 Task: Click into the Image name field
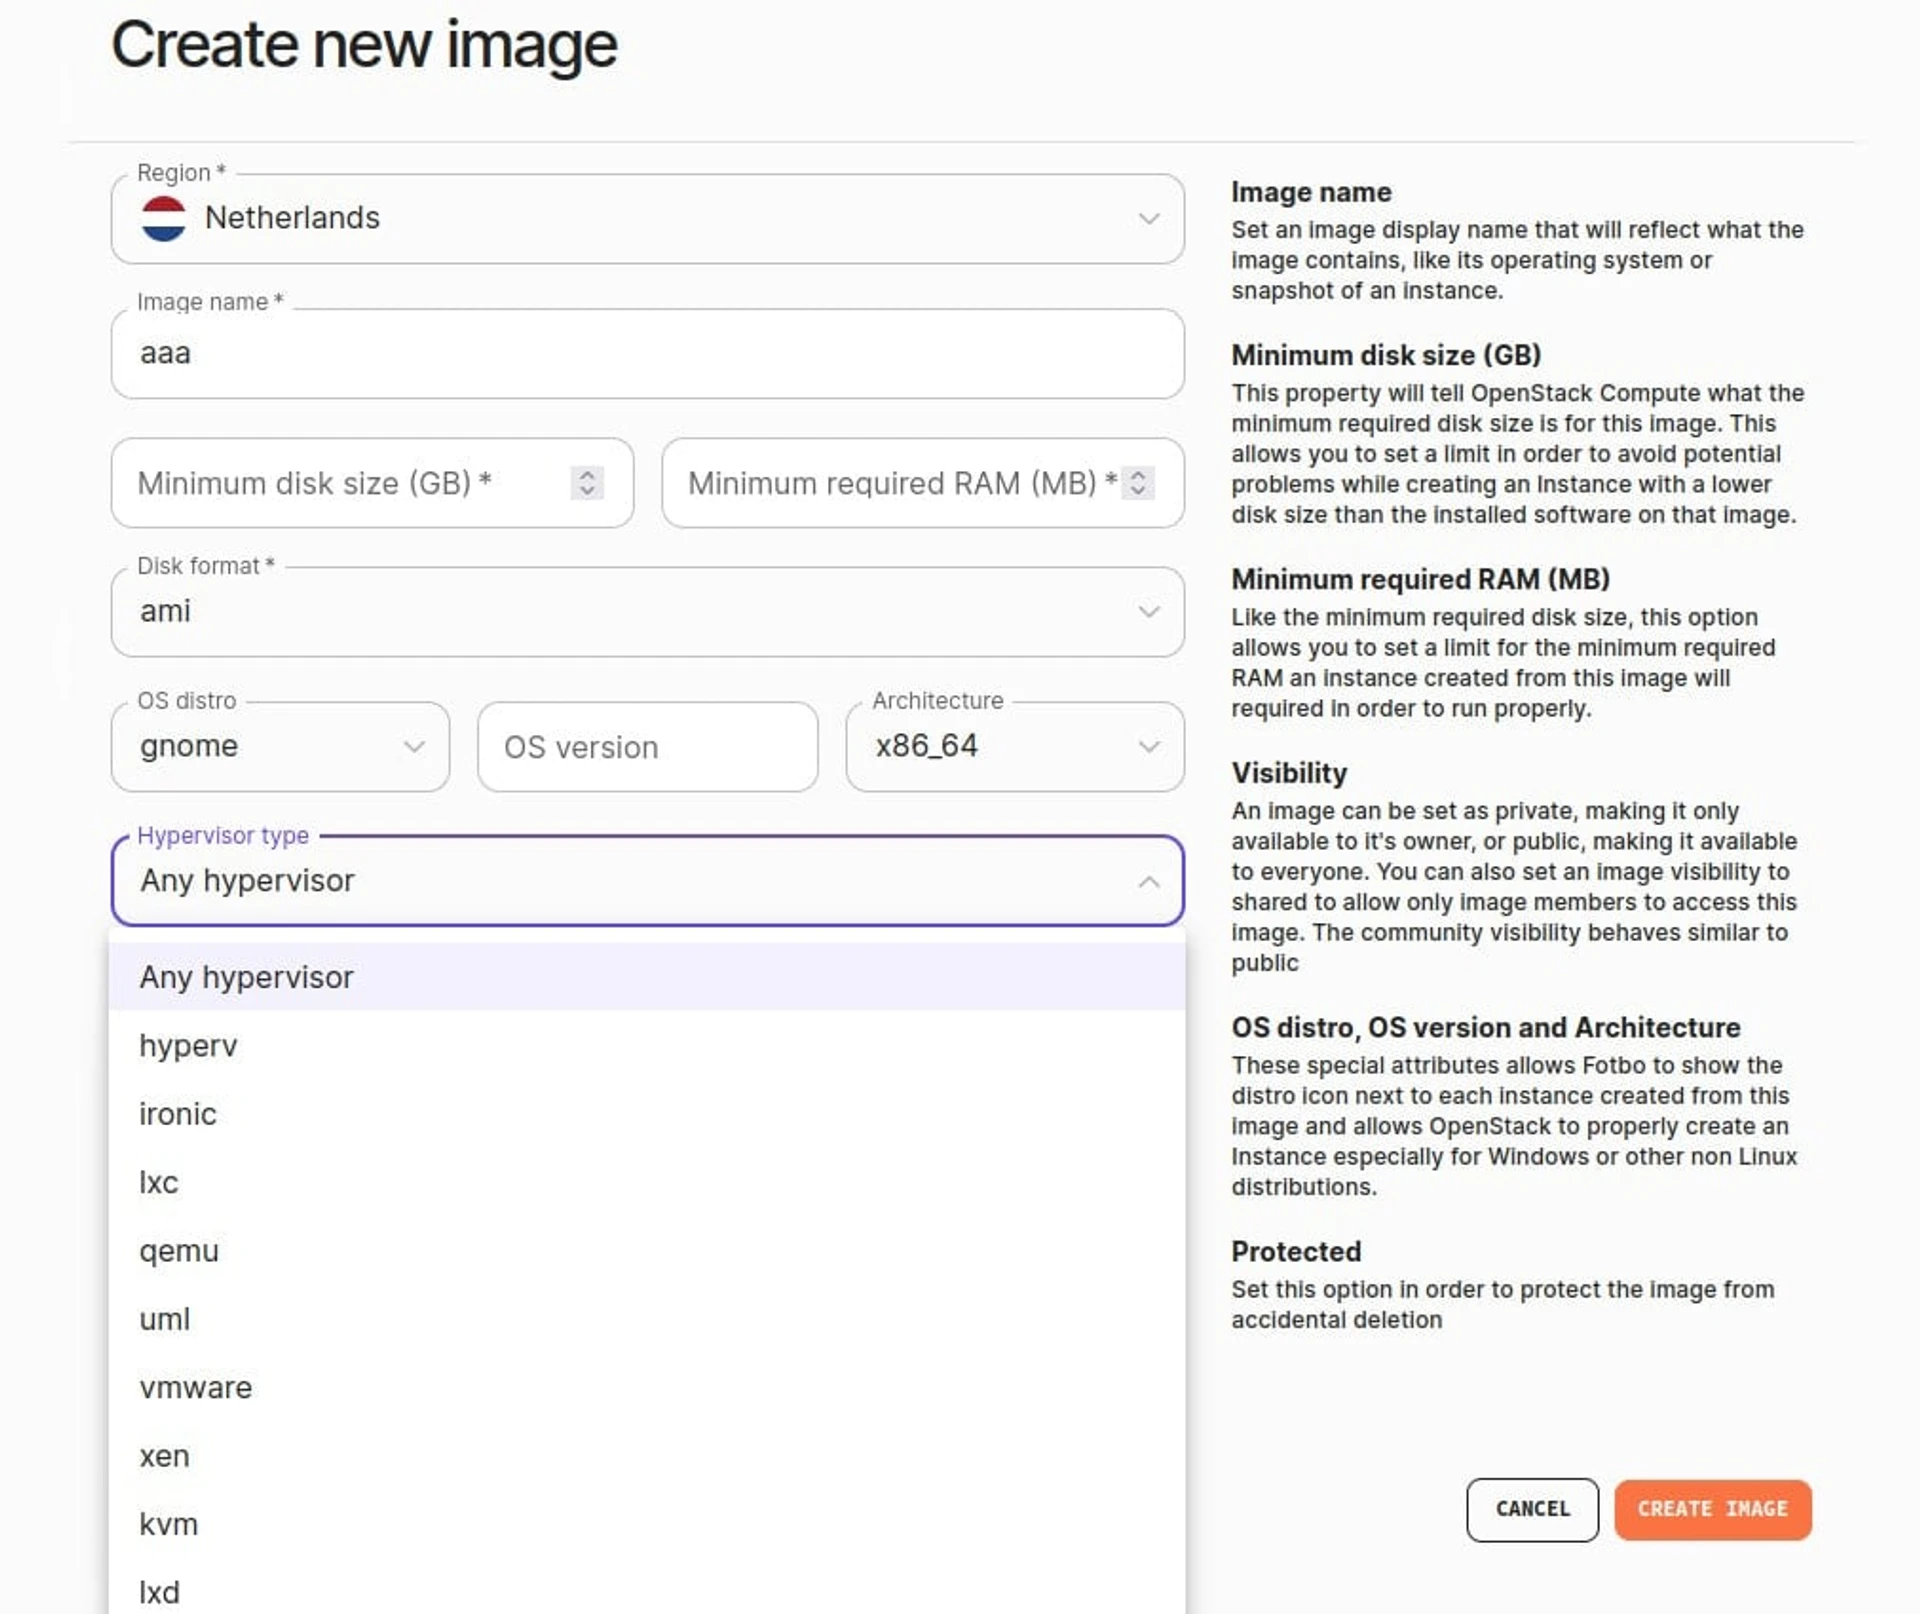click(x=648, y=353)
